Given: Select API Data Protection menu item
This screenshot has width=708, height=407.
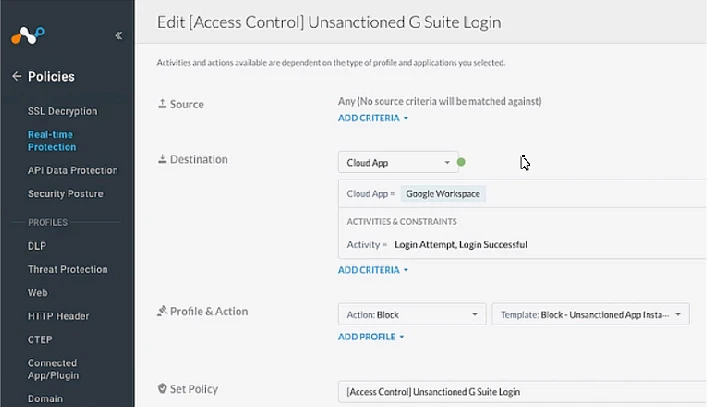Looking at the screenshot, I should coord(72,170).
